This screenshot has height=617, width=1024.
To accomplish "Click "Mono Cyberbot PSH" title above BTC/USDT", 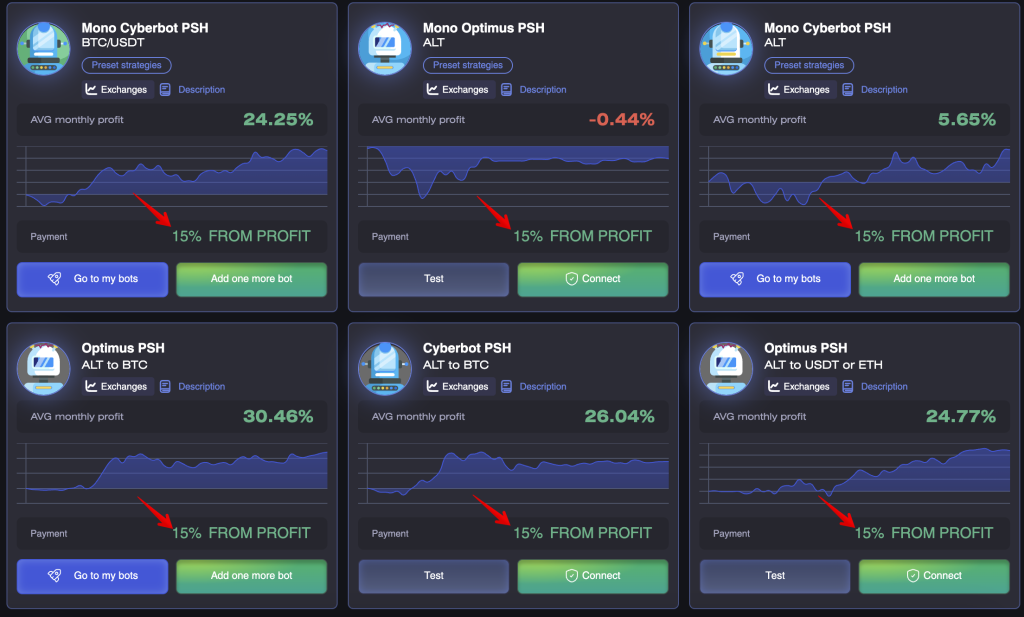I will click(145, 28).
